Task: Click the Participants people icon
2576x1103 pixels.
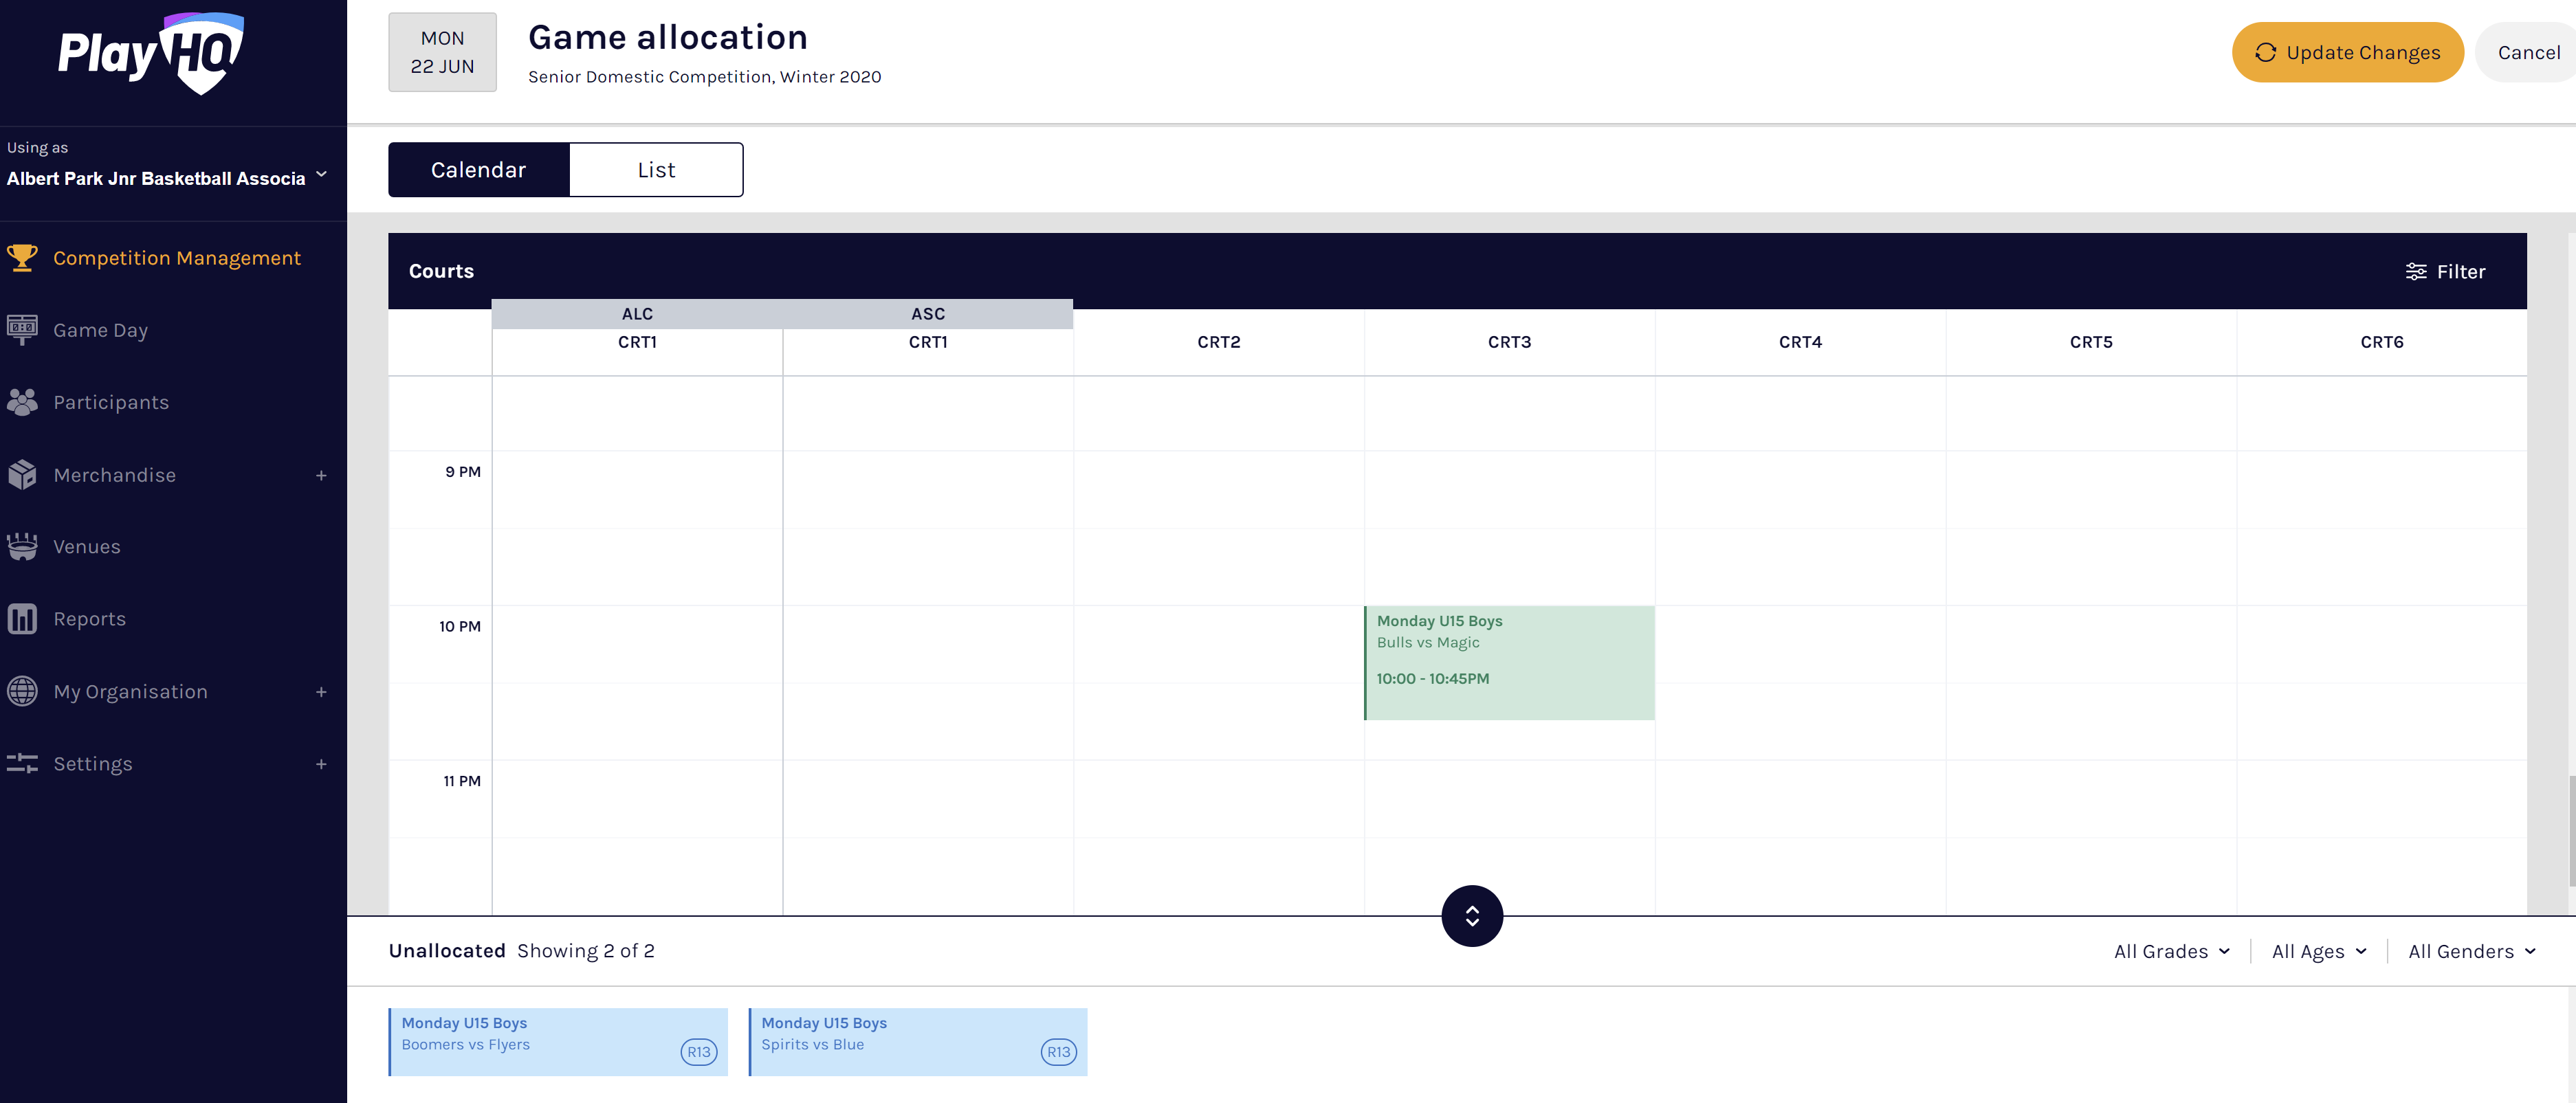Action: 22,402
